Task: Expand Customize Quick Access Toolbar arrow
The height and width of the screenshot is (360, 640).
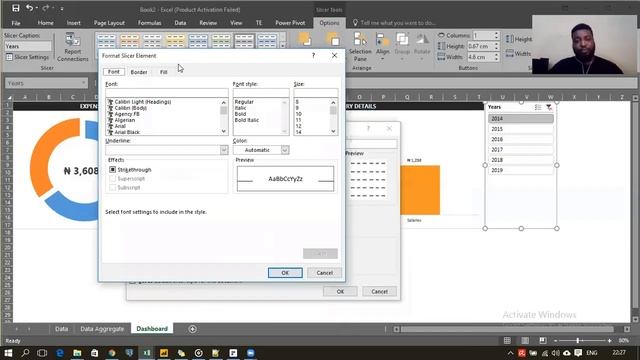Action: coord(62,8)
